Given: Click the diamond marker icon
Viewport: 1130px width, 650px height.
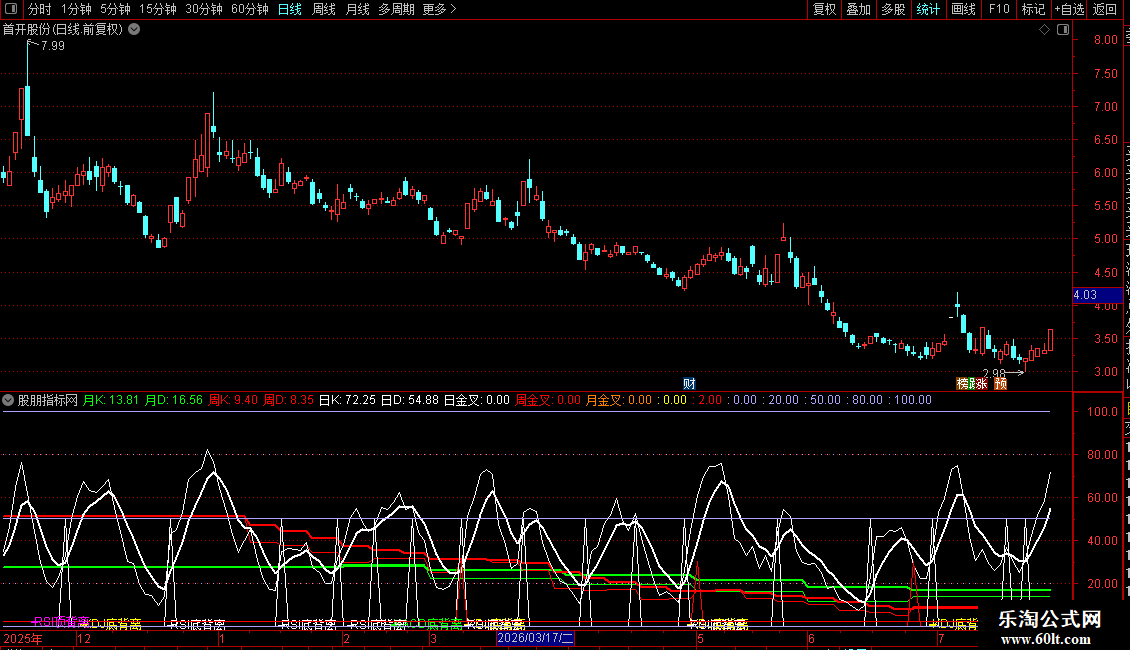Looking at the screenshot, I should click(1044, 30).
